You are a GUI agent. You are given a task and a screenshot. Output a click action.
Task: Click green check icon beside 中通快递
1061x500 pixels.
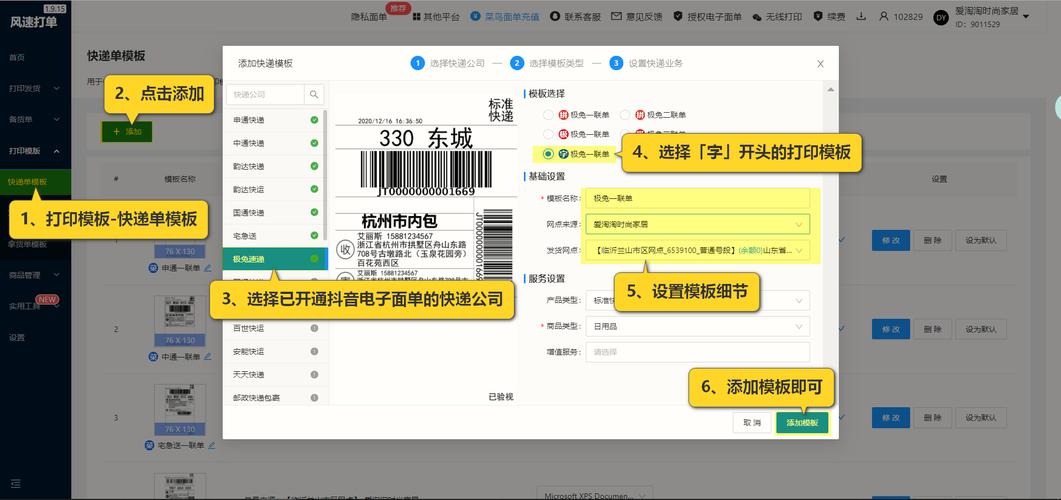click(x=314, y=143)
